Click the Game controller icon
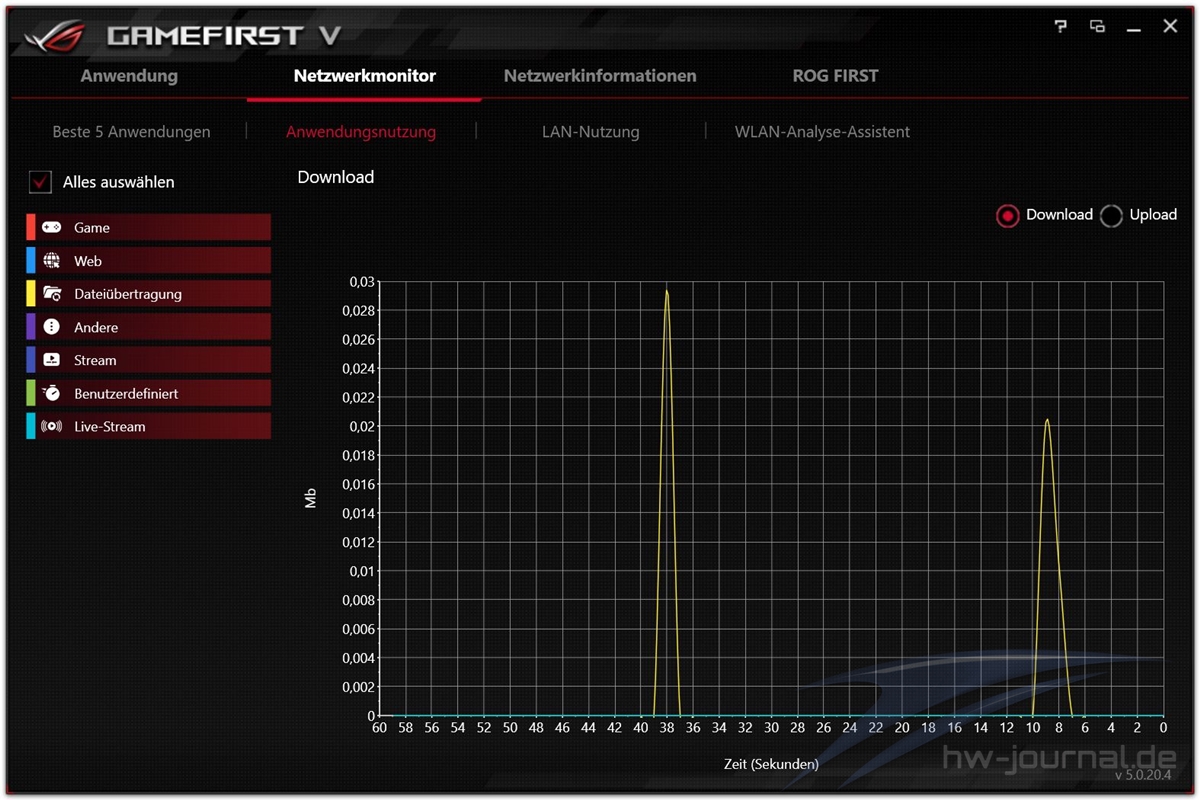1200x800 pixels. click(x=51, y=228)
